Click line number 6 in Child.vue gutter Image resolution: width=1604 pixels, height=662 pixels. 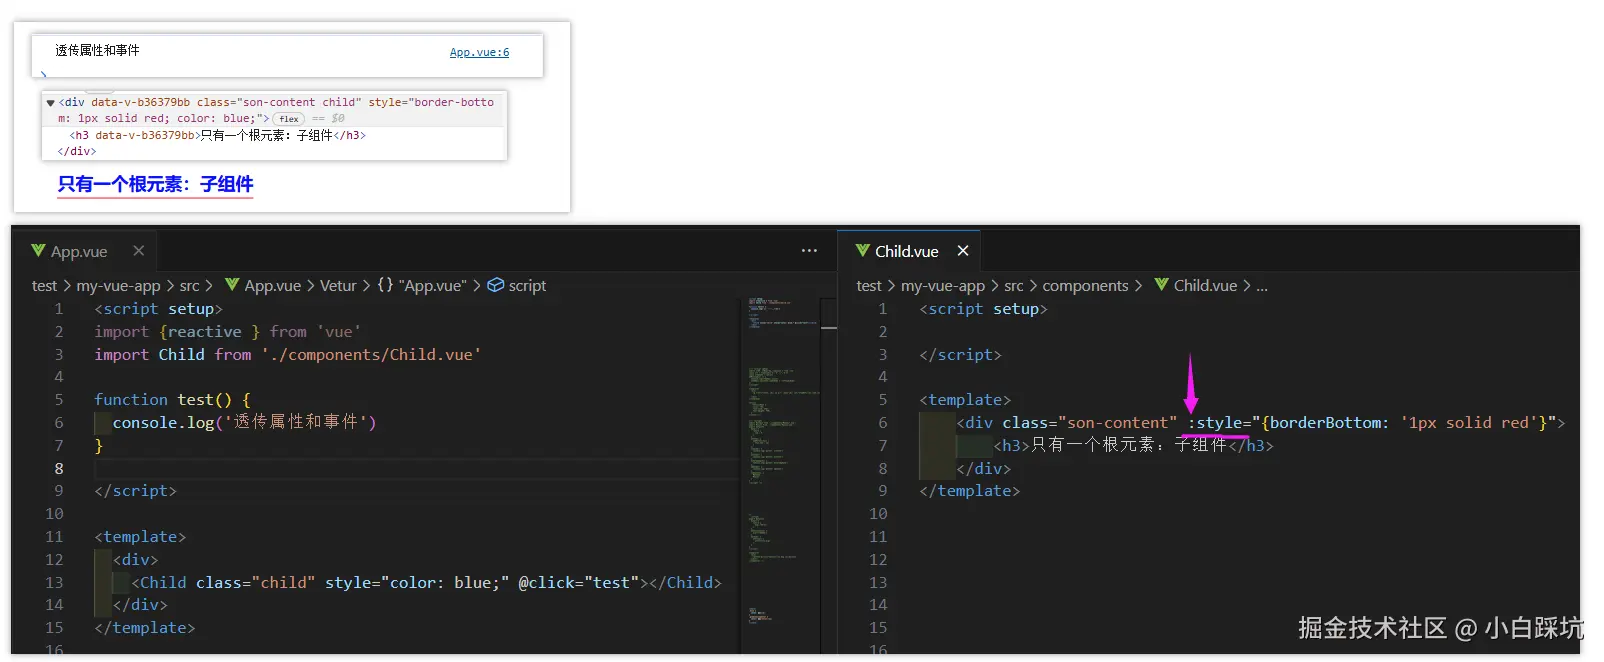point(882,423)
